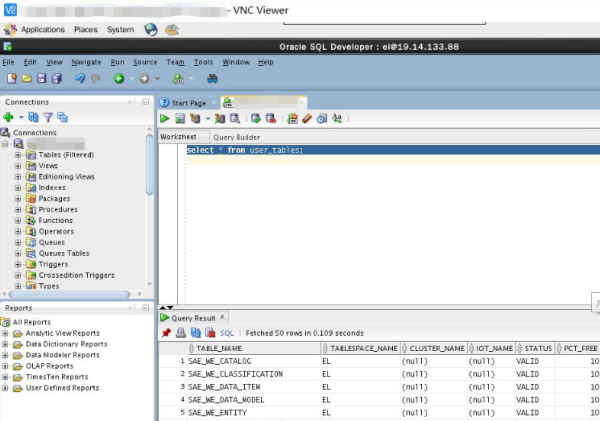Image resolution: width=600 pixels, height=421 pixels.
Task: Click the Commit icon in worksheet toolbar
Action: coord(256,119)
